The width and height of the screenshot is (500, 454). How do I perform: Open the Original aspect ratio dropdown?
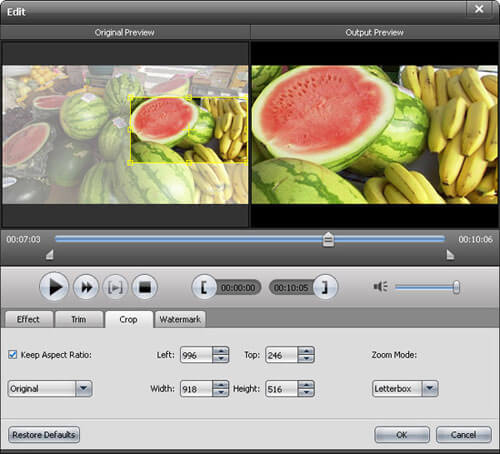[50, 389]
